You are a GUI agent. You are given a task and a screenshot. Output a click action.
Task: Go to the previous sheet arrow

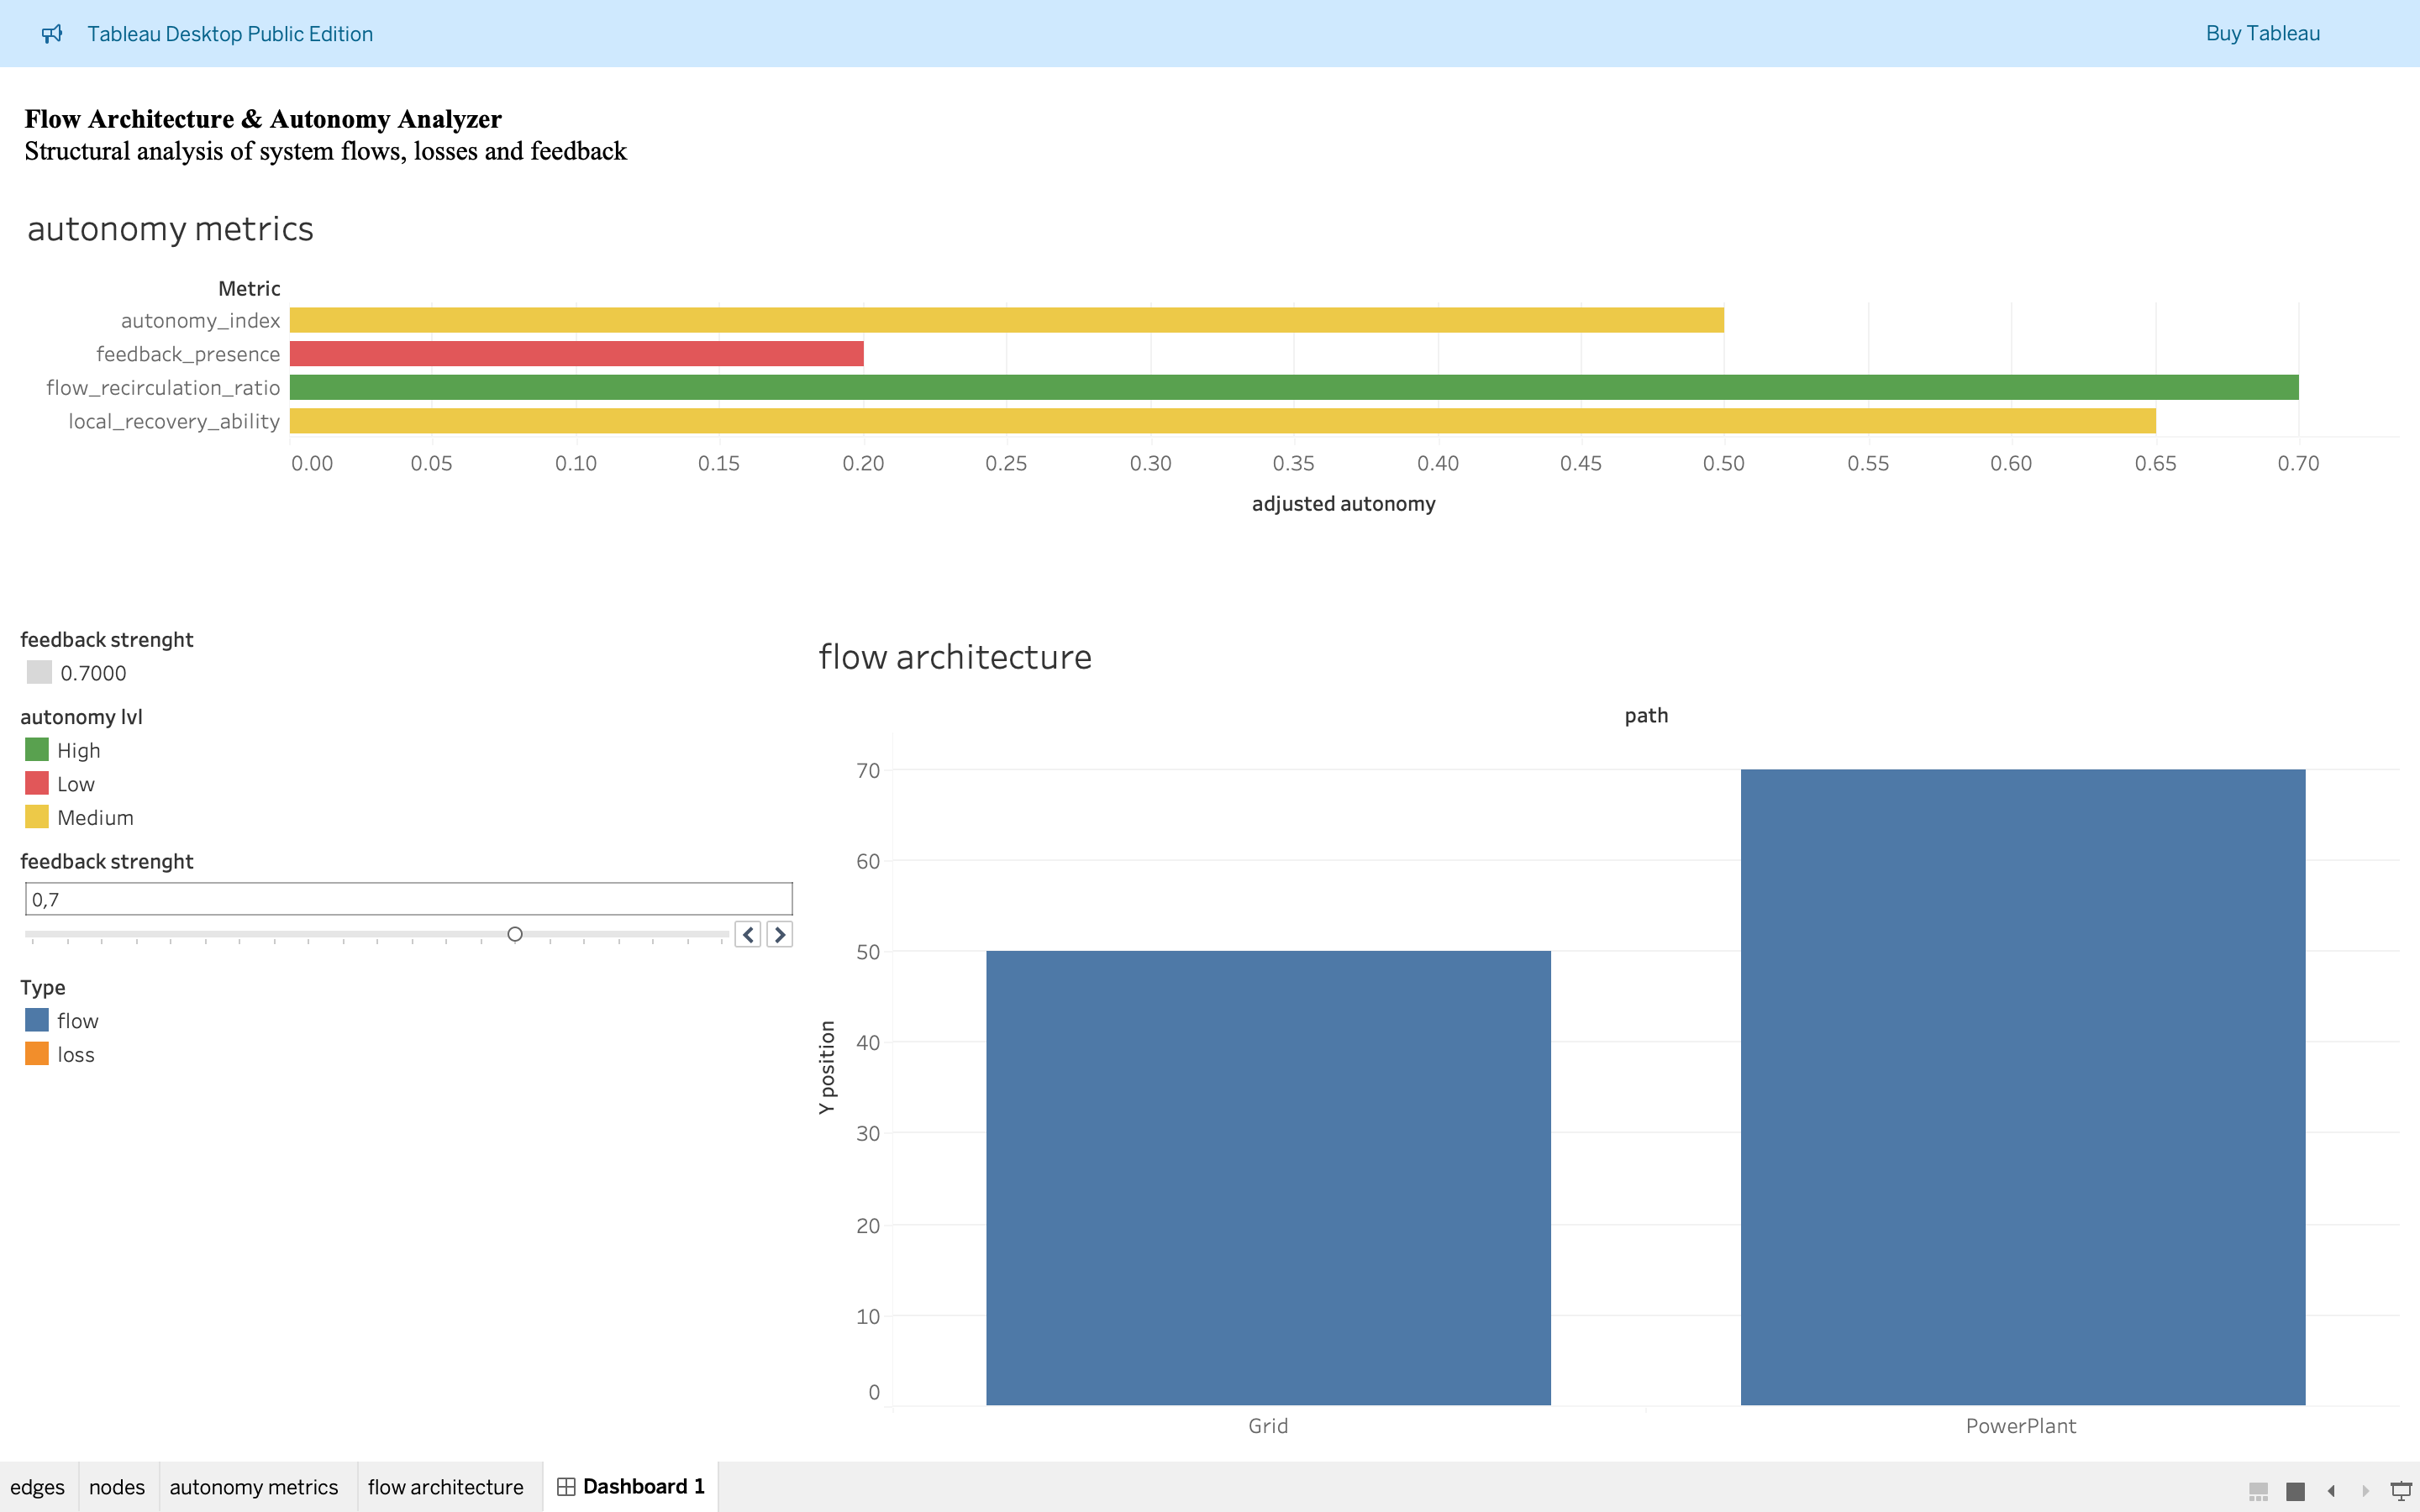tap(2331, 1490)
